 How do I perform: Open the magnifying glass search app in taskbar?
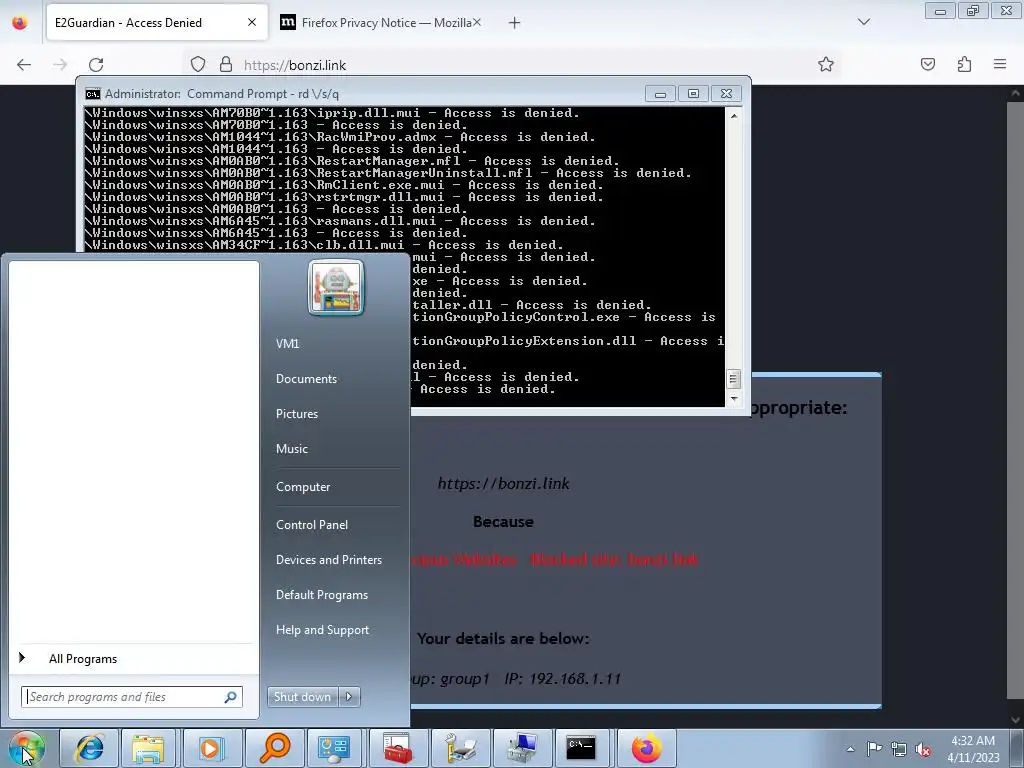click(274, 748)
